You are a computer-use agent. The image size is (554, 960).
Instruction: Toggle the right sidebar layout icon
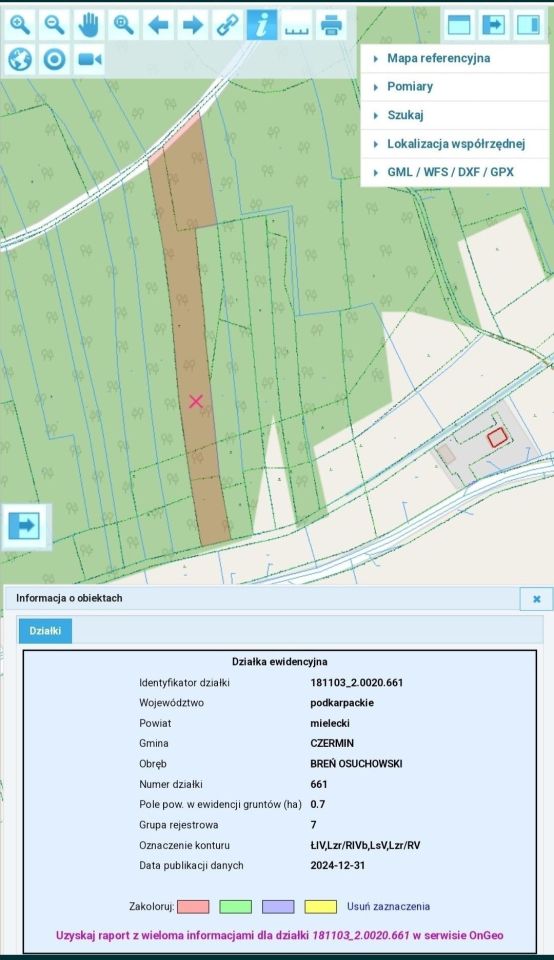coord(528,25)
